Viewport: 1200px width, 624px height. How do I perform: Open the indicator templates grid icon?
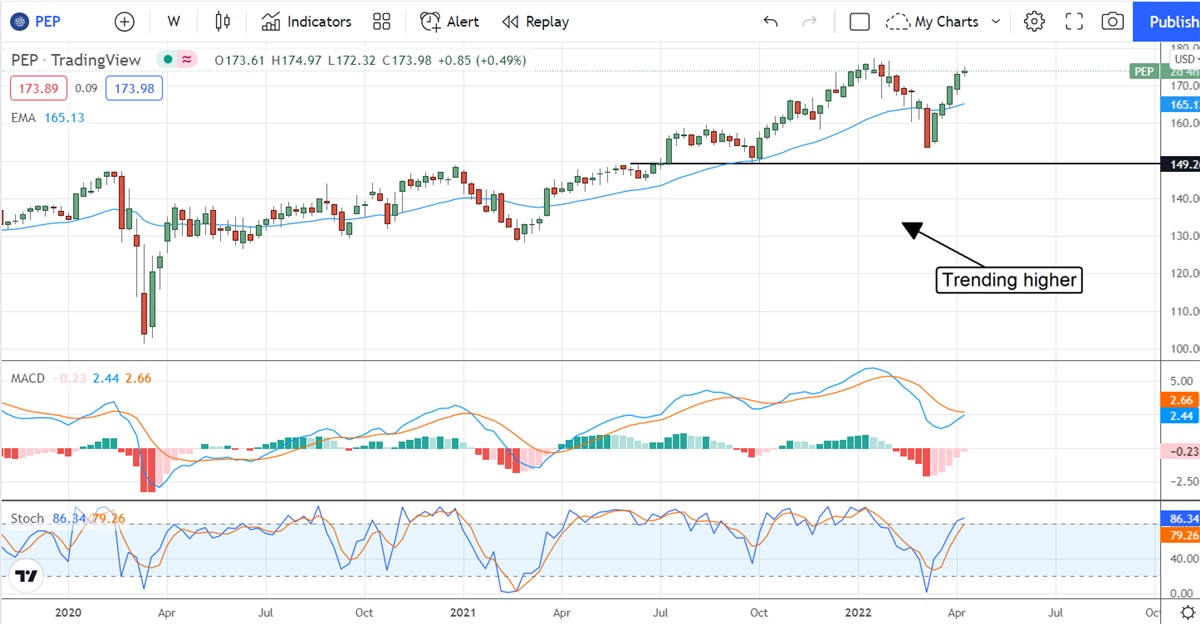[x=381, y=21]
